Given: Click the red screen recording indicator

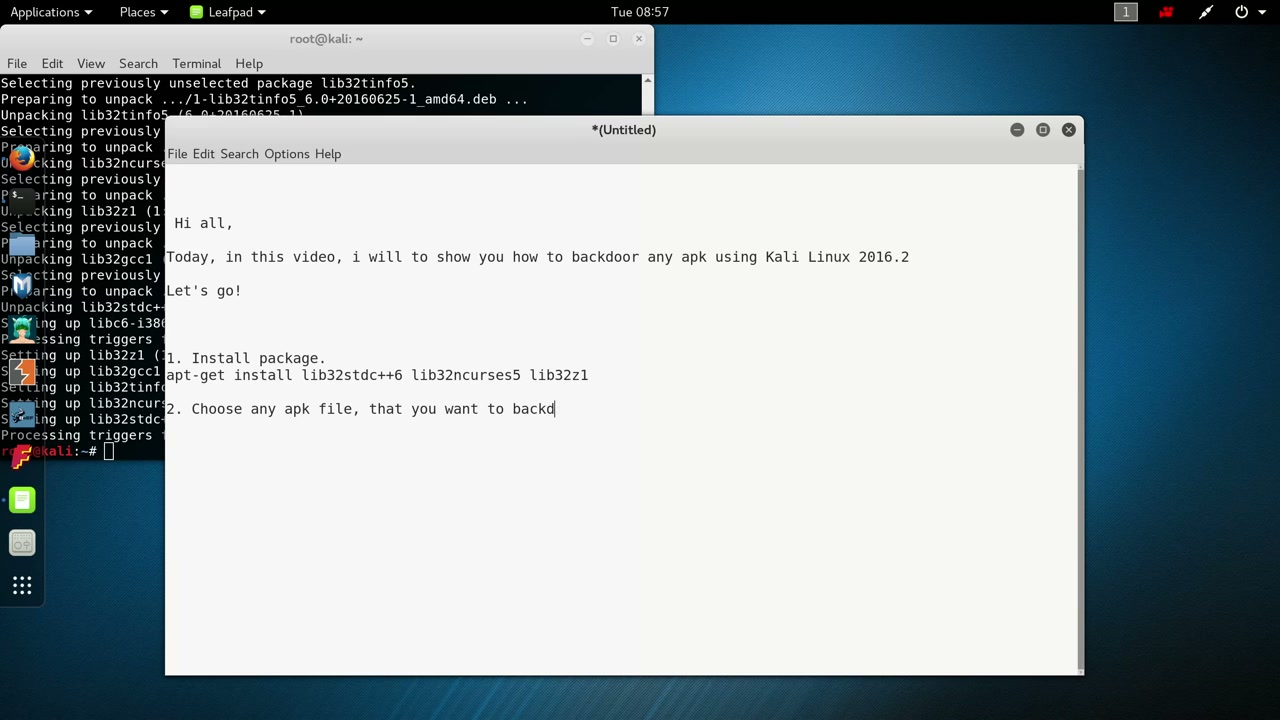Looking at the screenshot, I should pyautogui.click(x=1166, y=12).
